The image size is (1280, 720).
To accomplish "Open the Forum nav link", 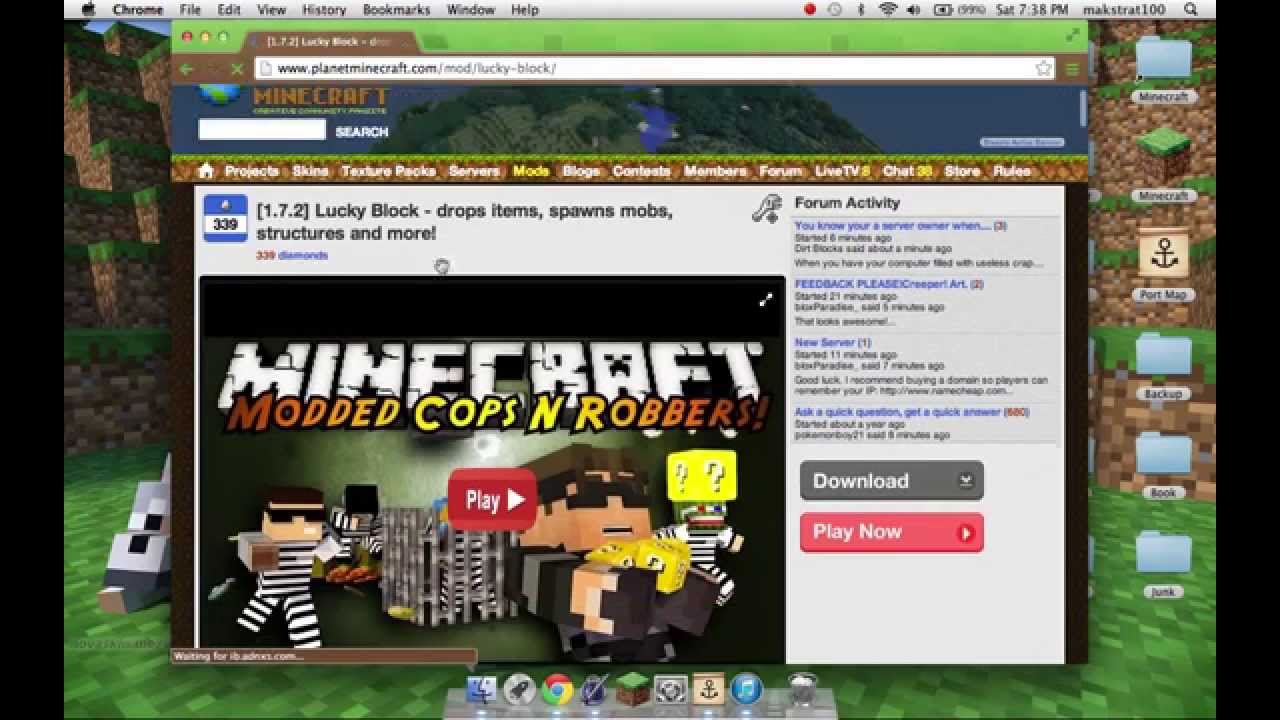I will (x=781, y=171).
